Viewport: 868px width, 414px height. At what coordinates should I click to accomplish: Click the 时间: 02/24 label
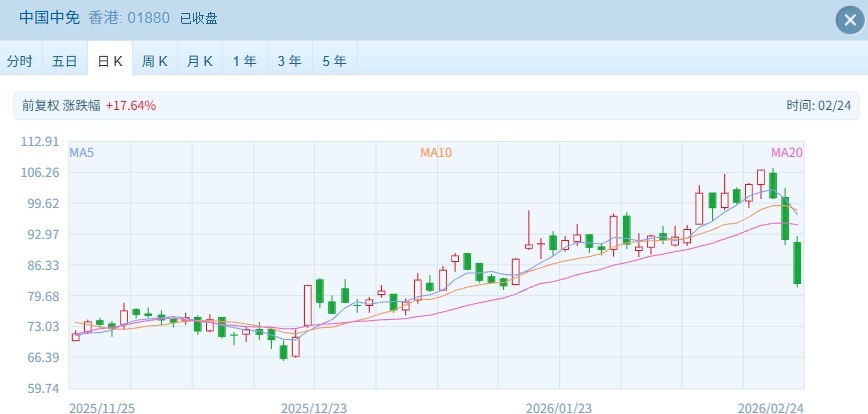818,105
